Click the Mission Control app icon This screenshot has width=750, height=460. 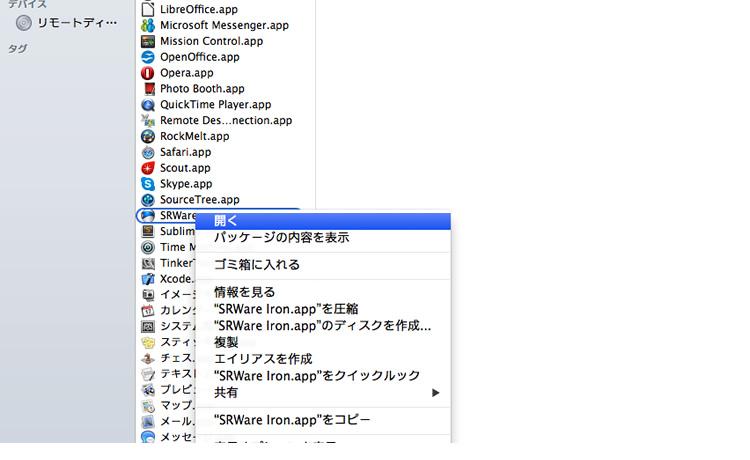click(148, 41)
